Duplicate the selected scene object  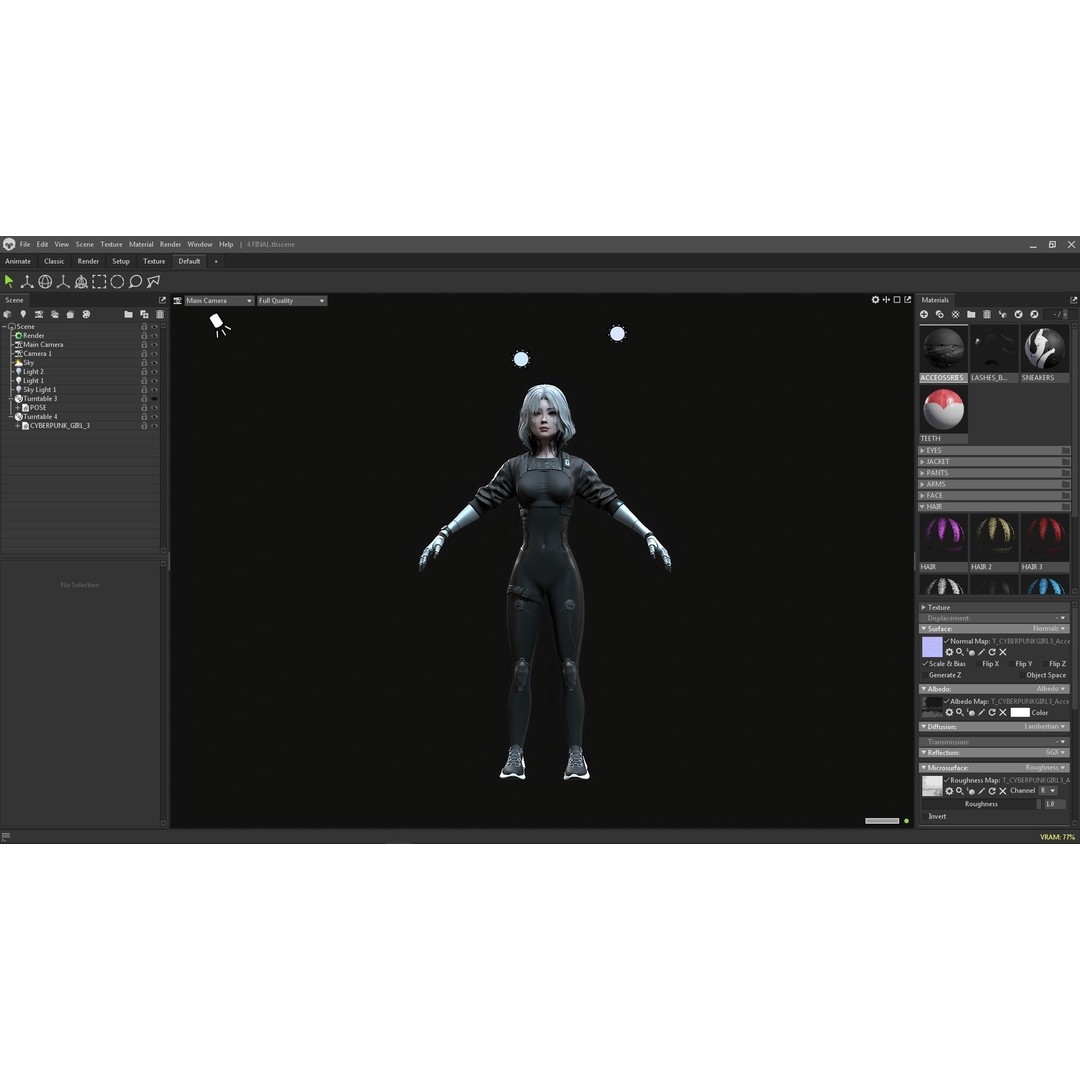click(144, 314)
